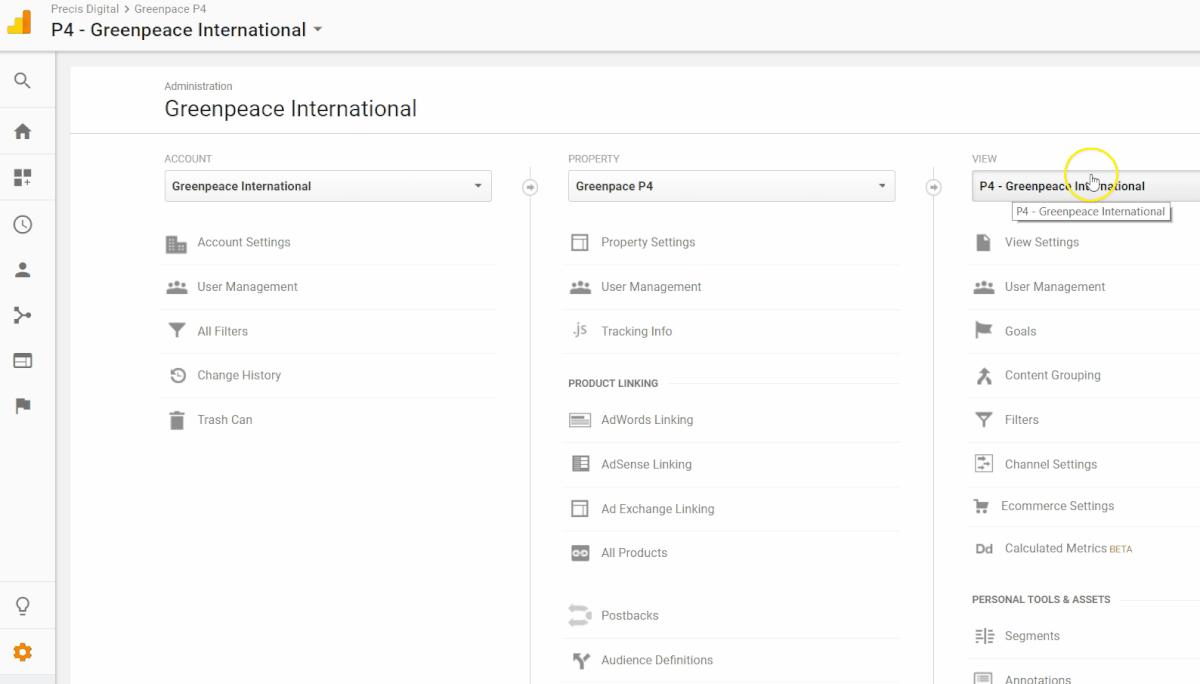Click the Greenpace P4 breadcrumb text
This screenshot has height=684, width=1200.
[x=170, y=9]
